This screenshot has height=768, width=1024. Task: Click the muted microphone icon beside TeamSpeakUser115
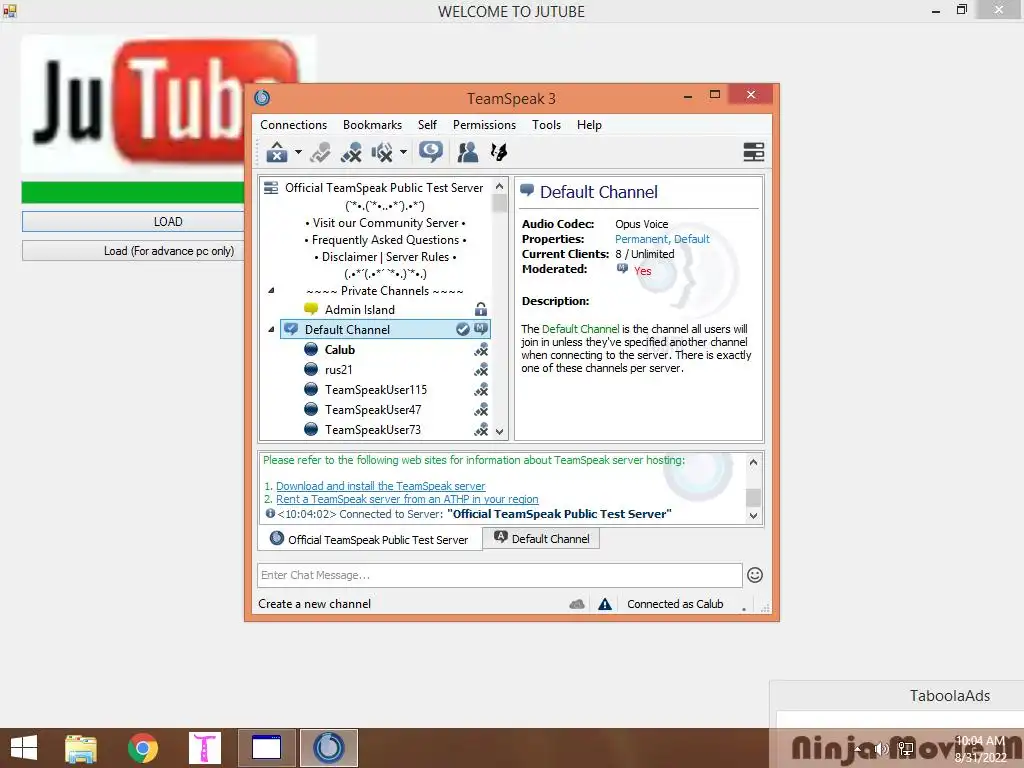click(x=481, y=390)
